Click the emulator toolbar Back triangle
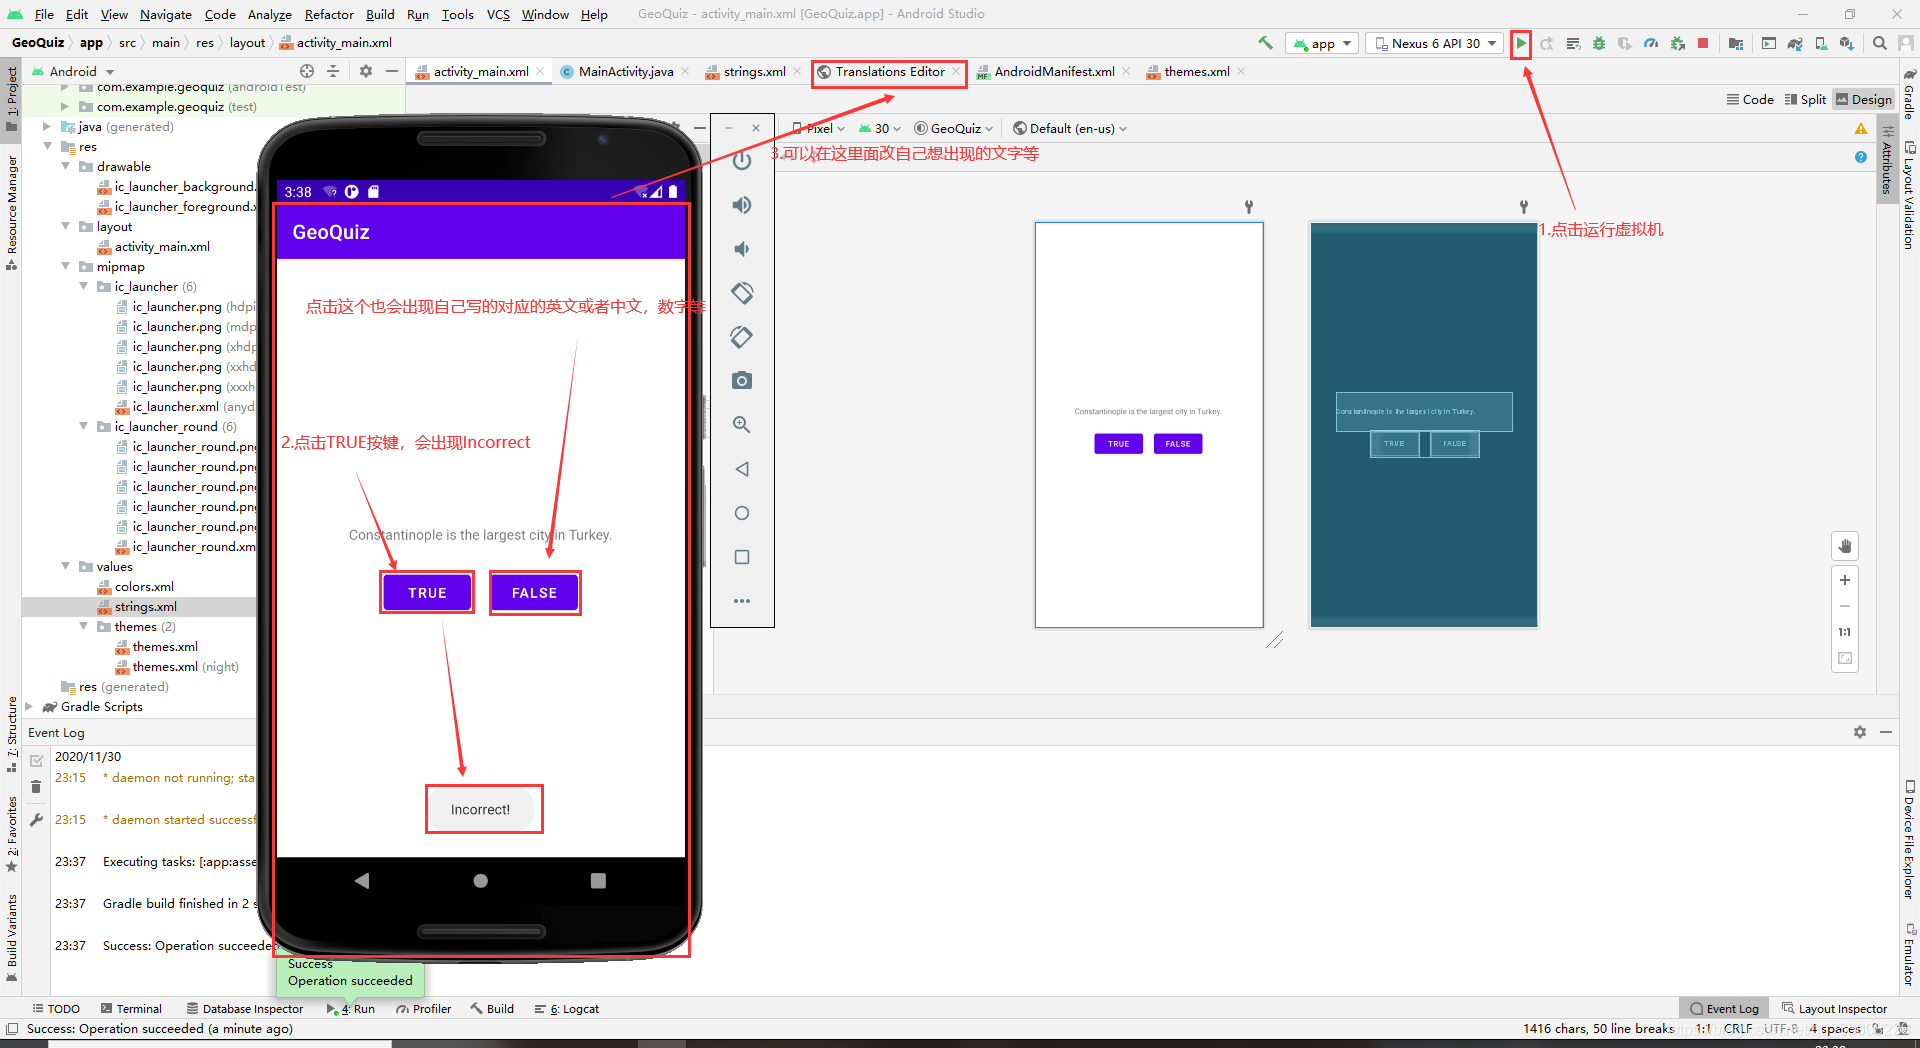Image resolution: width=1920 pixels, height=1048 pixels. pos(742,469)
